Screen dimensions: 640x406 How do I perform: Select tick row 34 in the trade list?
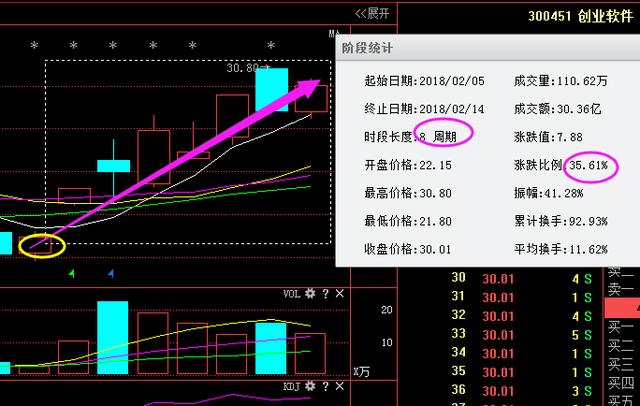tap(522, 353)
